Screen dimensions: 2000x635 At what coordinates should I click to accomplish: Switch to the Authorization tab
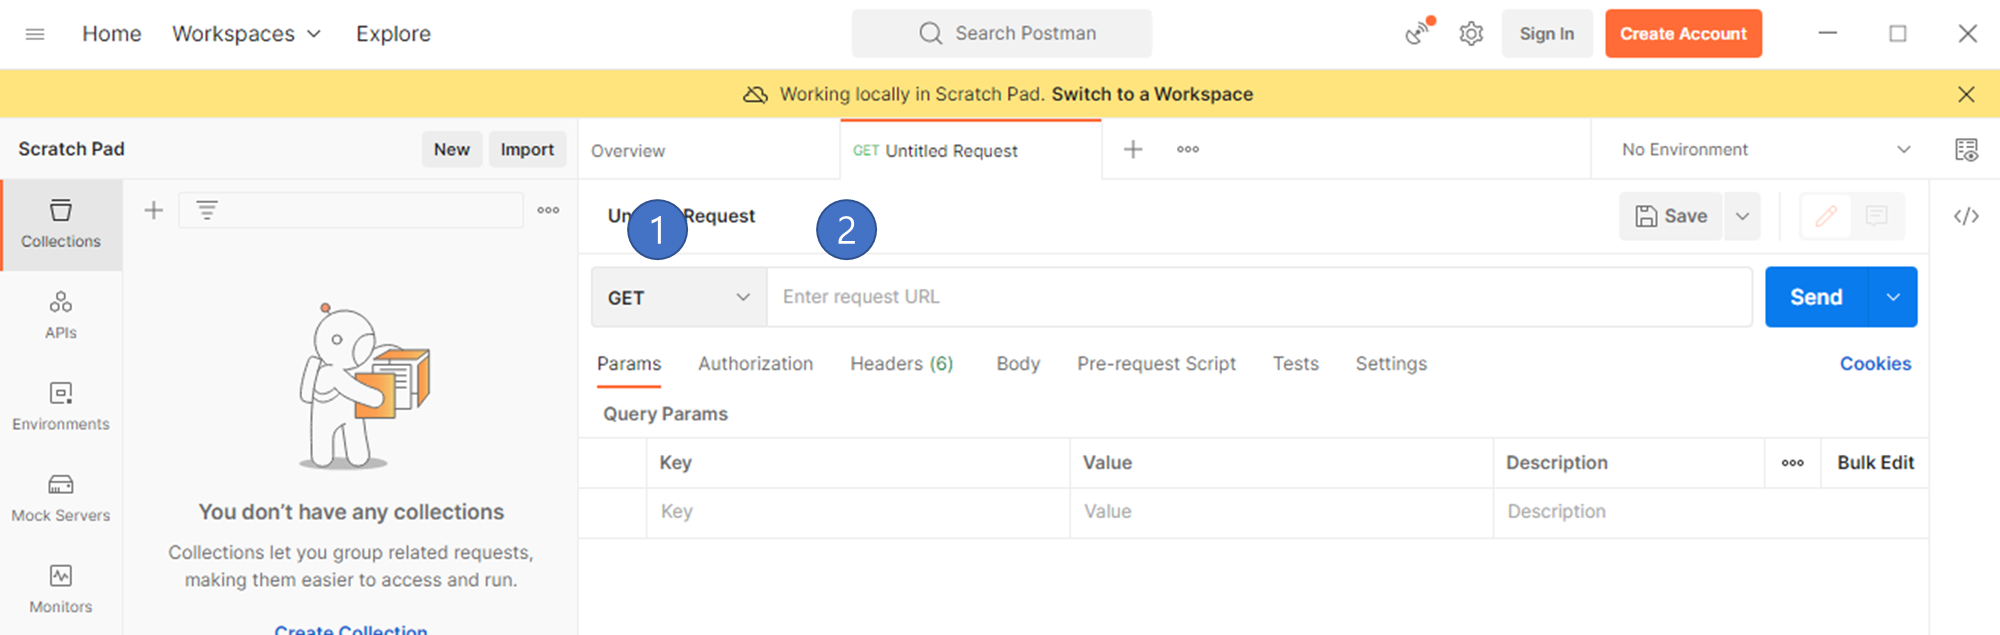click(755, 364)
